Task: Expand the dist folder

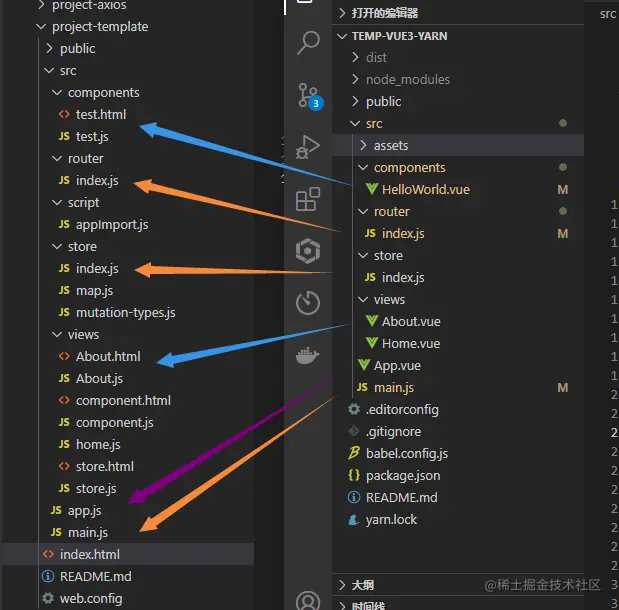Action: (x=355, y=57)
